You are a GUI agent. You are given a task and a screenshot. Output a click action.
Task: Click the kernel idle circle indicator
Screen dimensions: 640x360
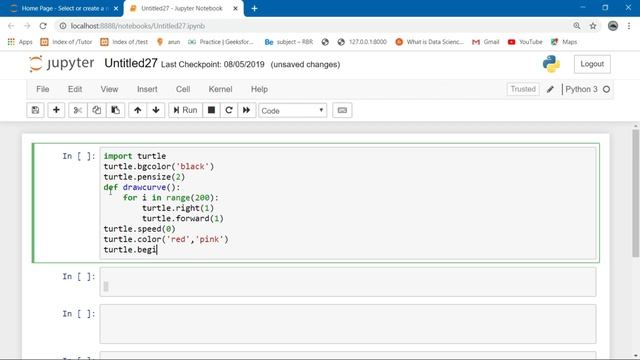607,89
